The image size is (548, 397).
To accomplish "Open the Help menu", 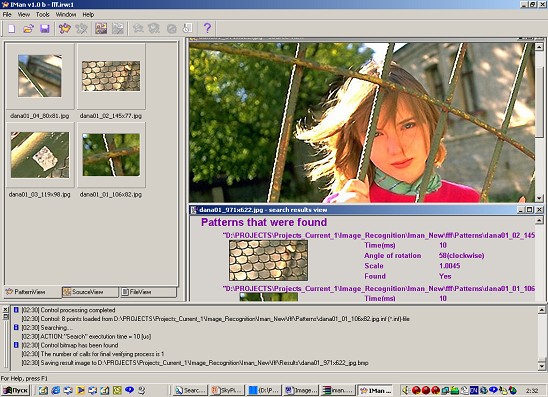I will click(x=88, y=15).
